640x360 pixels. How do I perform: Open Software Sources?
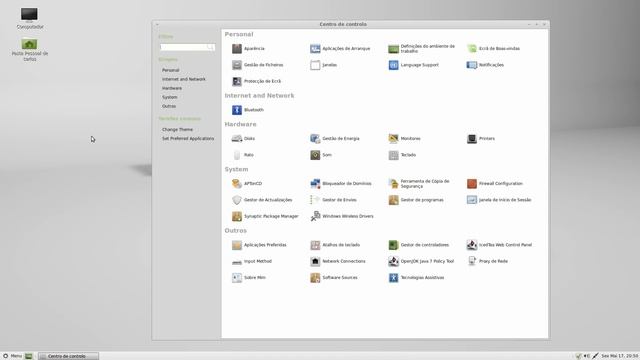[334, 277]
